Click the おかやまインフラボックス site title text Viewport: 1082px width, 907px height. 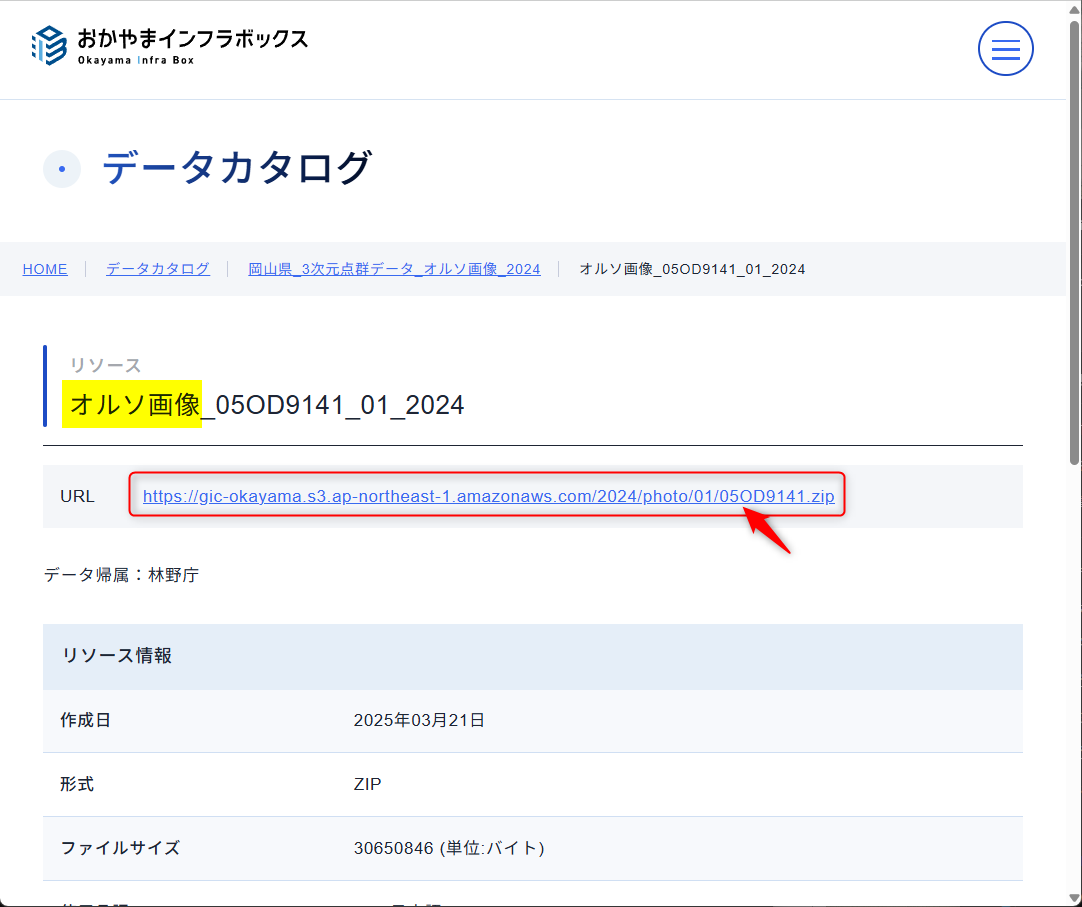click(x=192, y=39)
